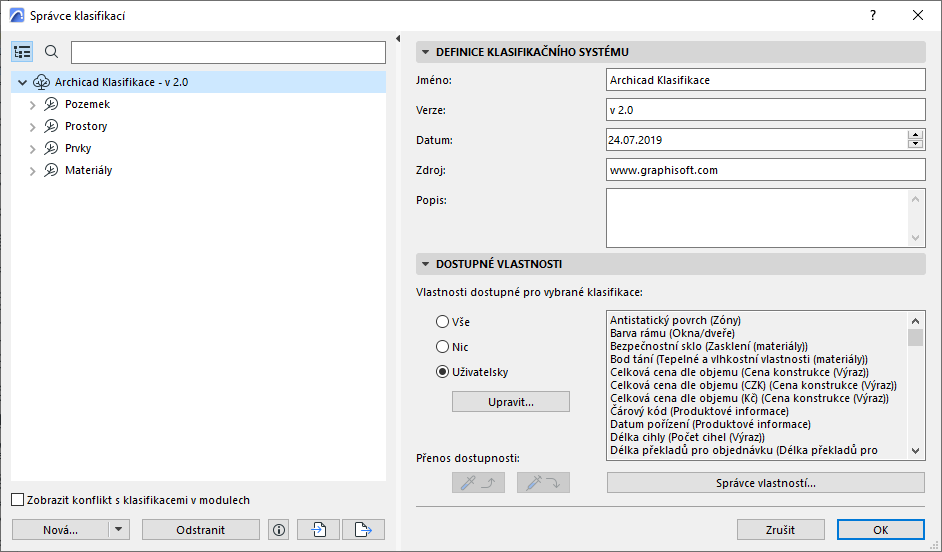Viewport: 942px width, 552px height.
Task: Click the Pozemek classification branch icon
Action: (51, 105)
